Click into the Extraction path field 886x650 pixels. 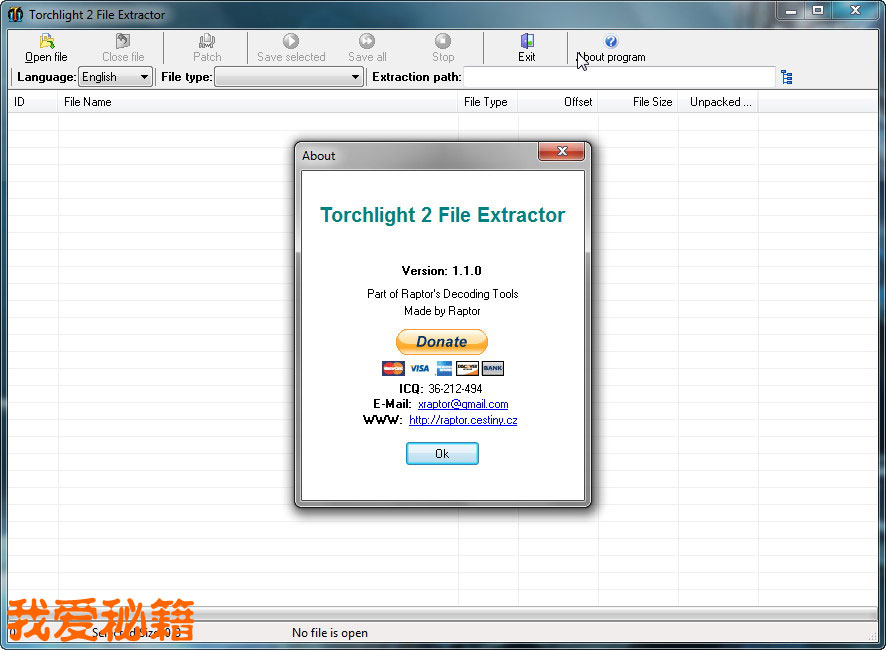pyautogui.click(x=619, y=77)
